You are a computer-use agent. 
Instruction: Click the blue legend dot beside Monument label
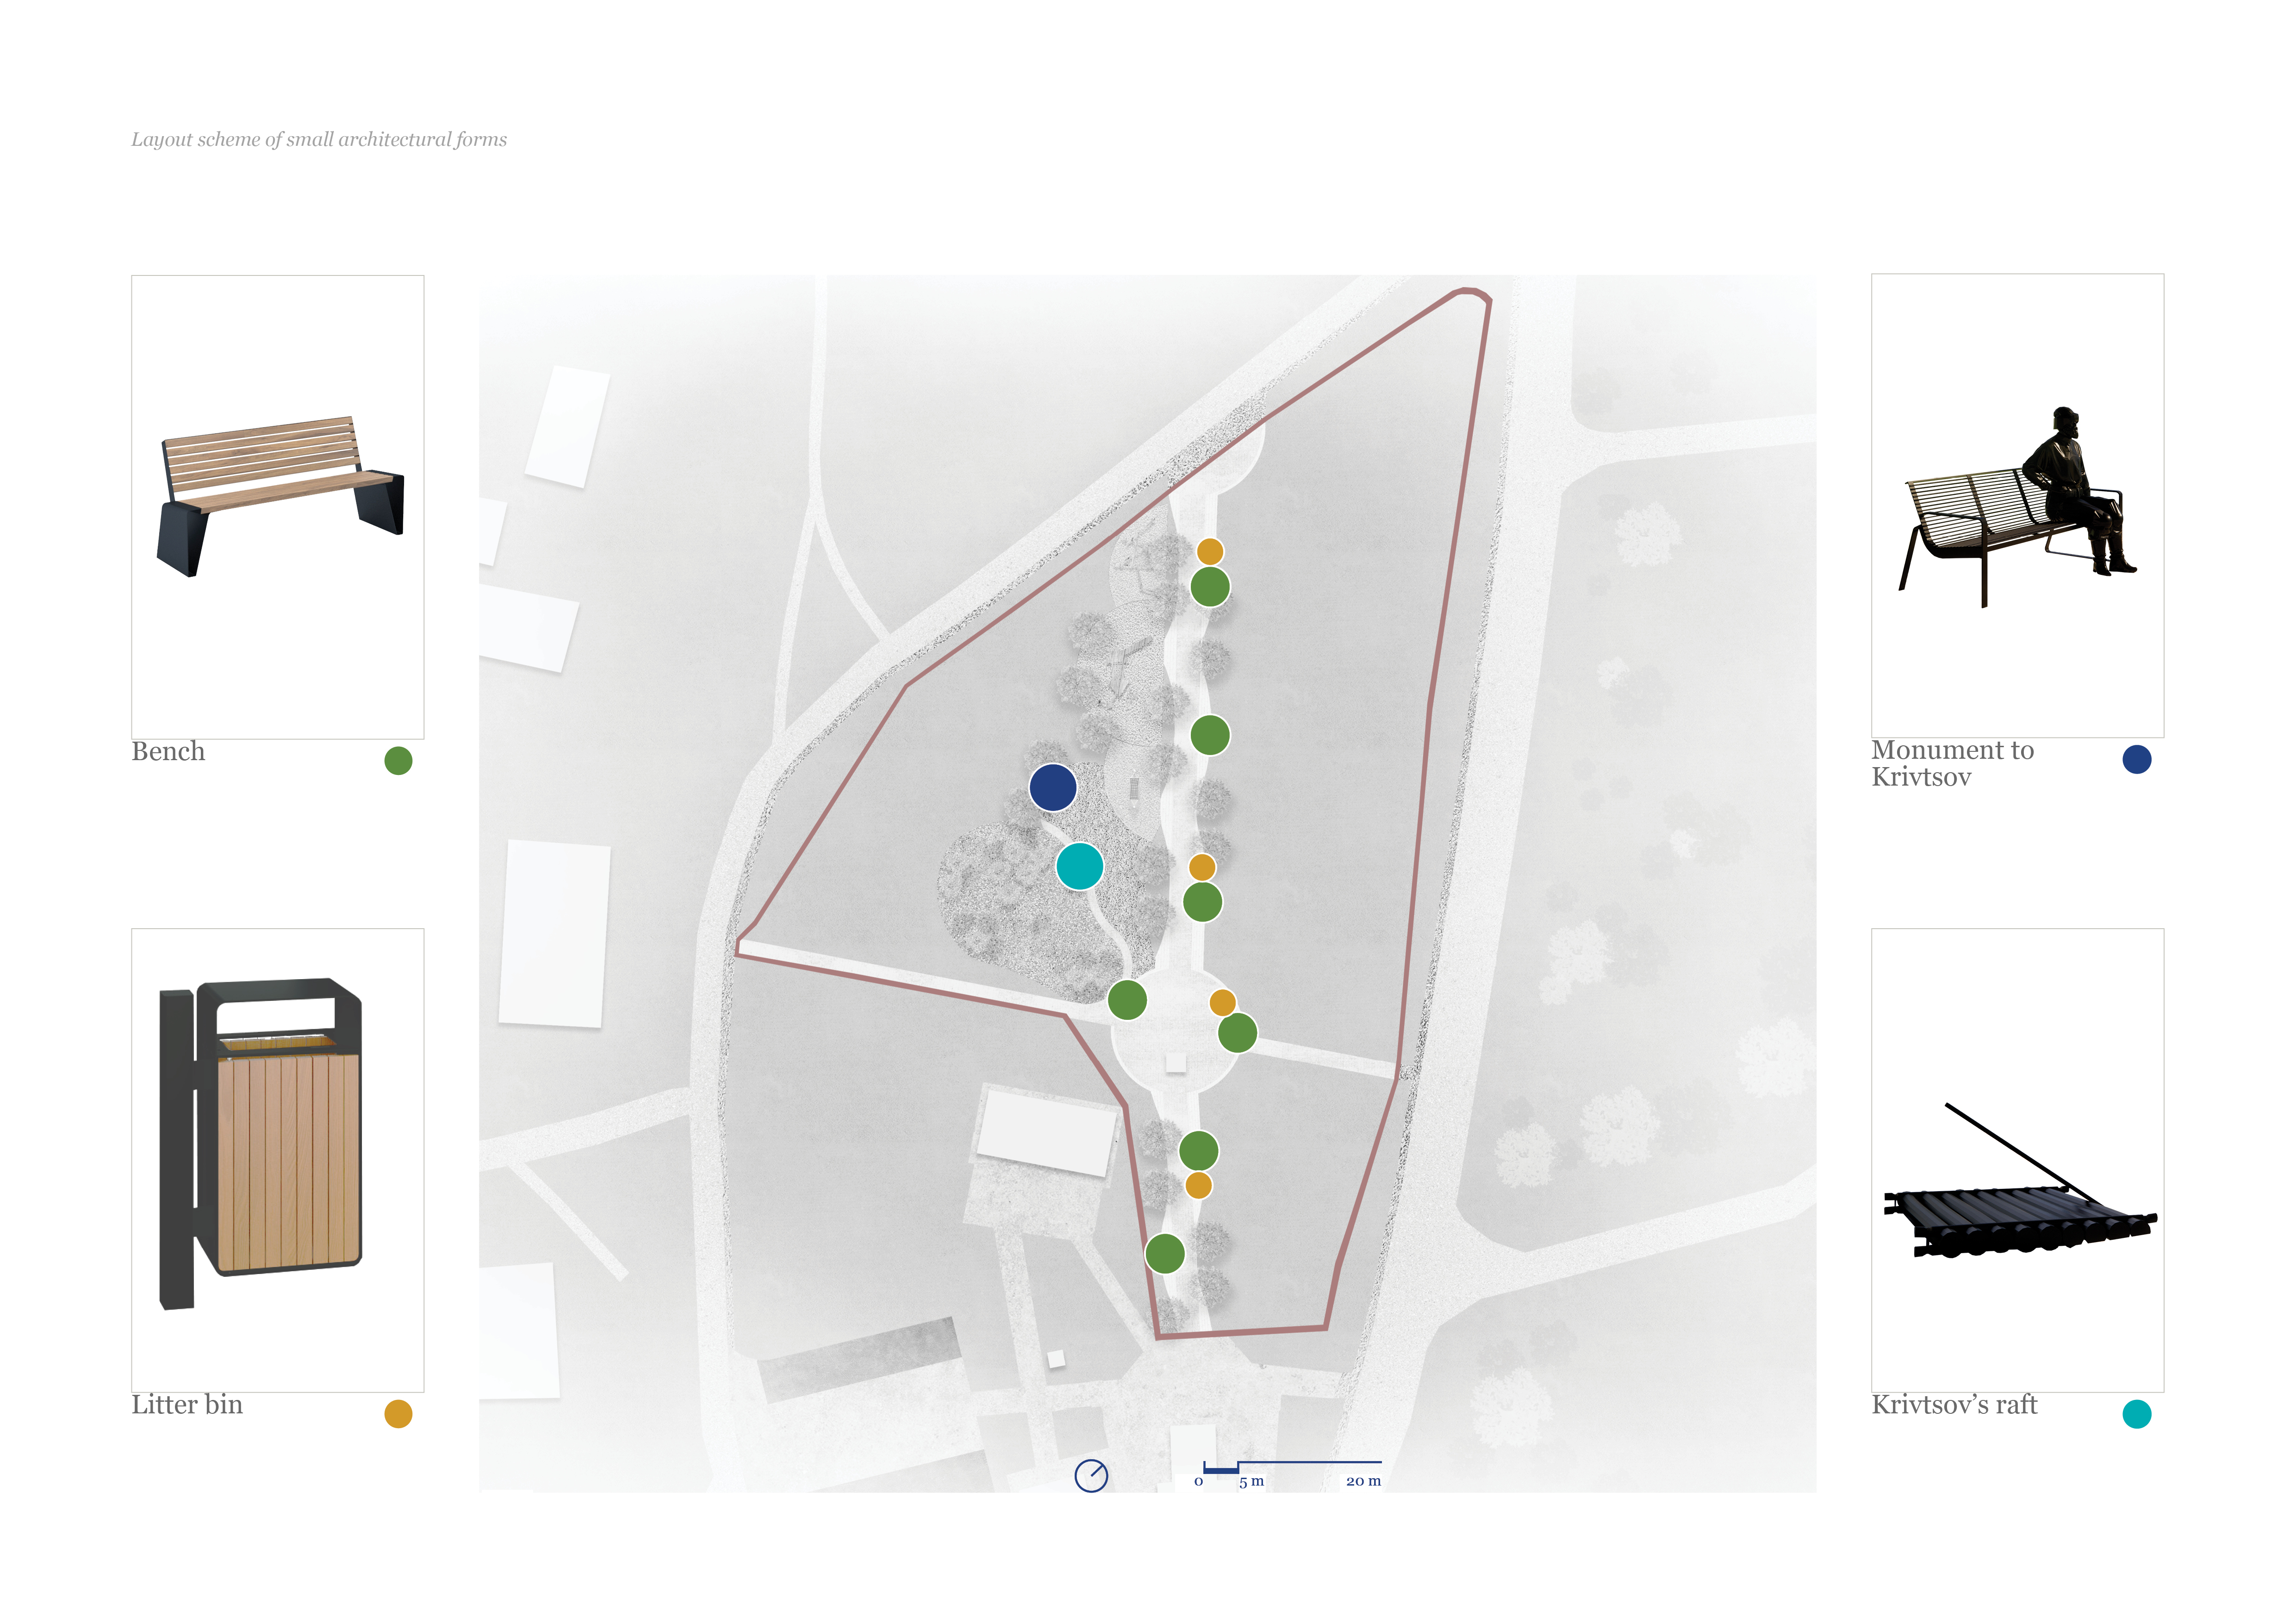click(2136, 759)
